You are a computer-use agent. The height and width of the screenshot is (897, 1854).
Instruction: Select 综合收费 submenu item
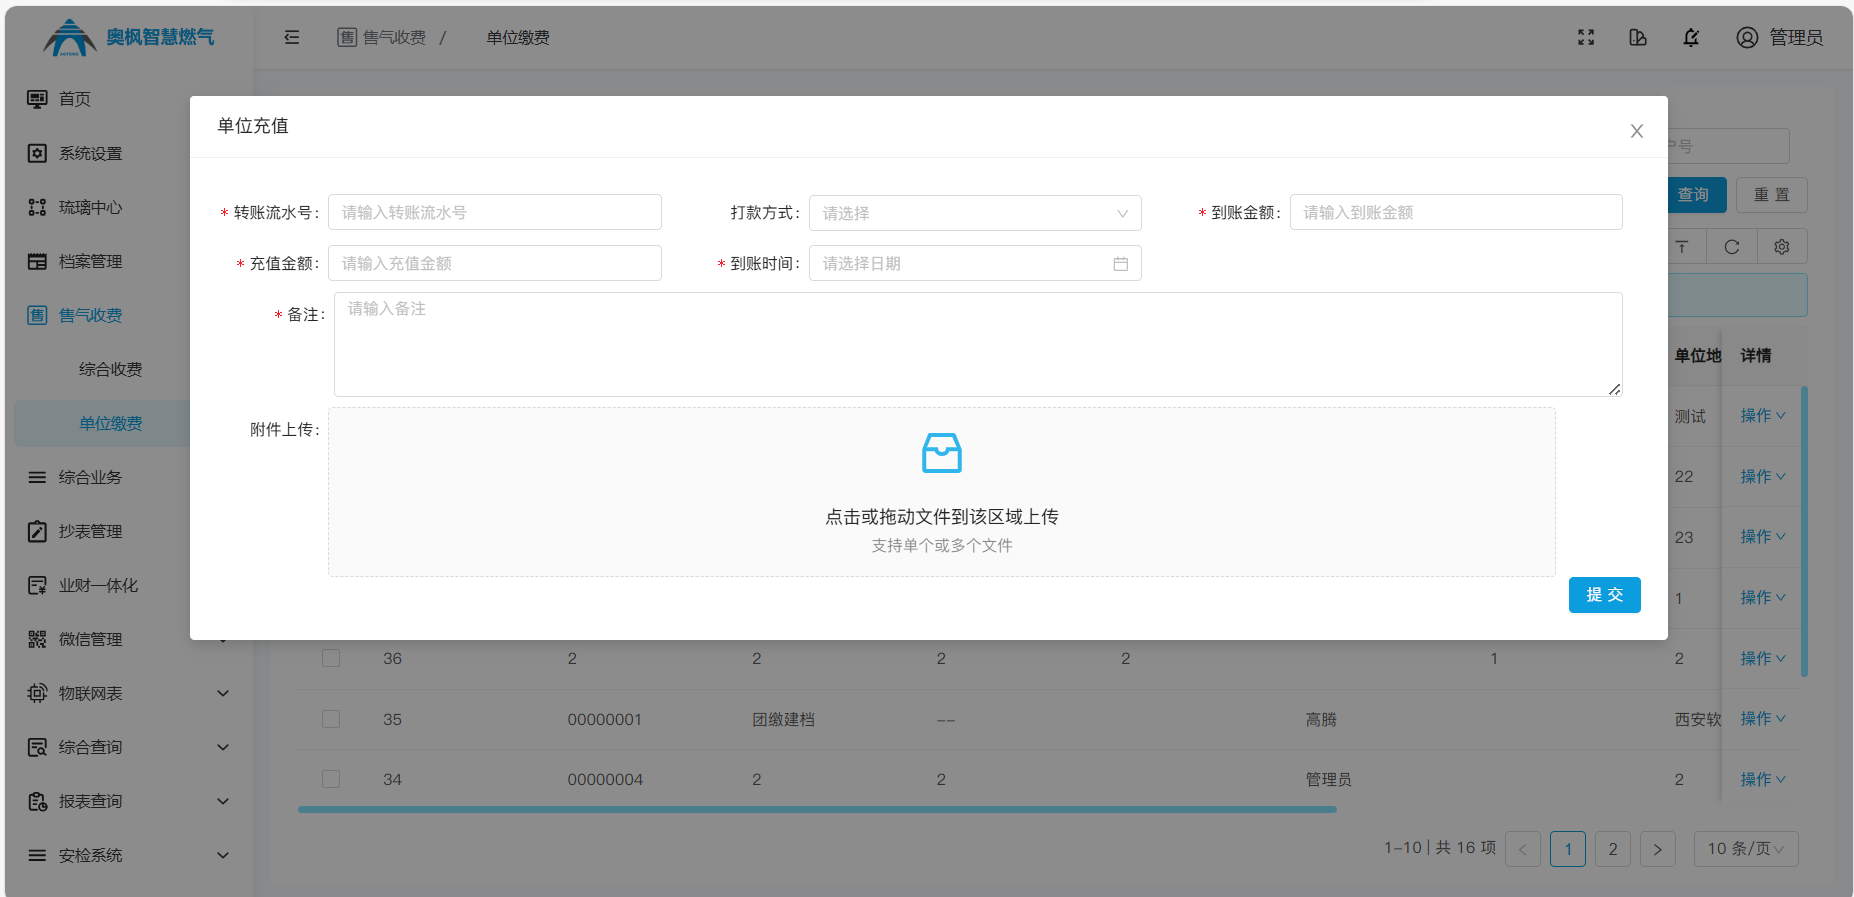pyautogui.click(x=111, y=369)
